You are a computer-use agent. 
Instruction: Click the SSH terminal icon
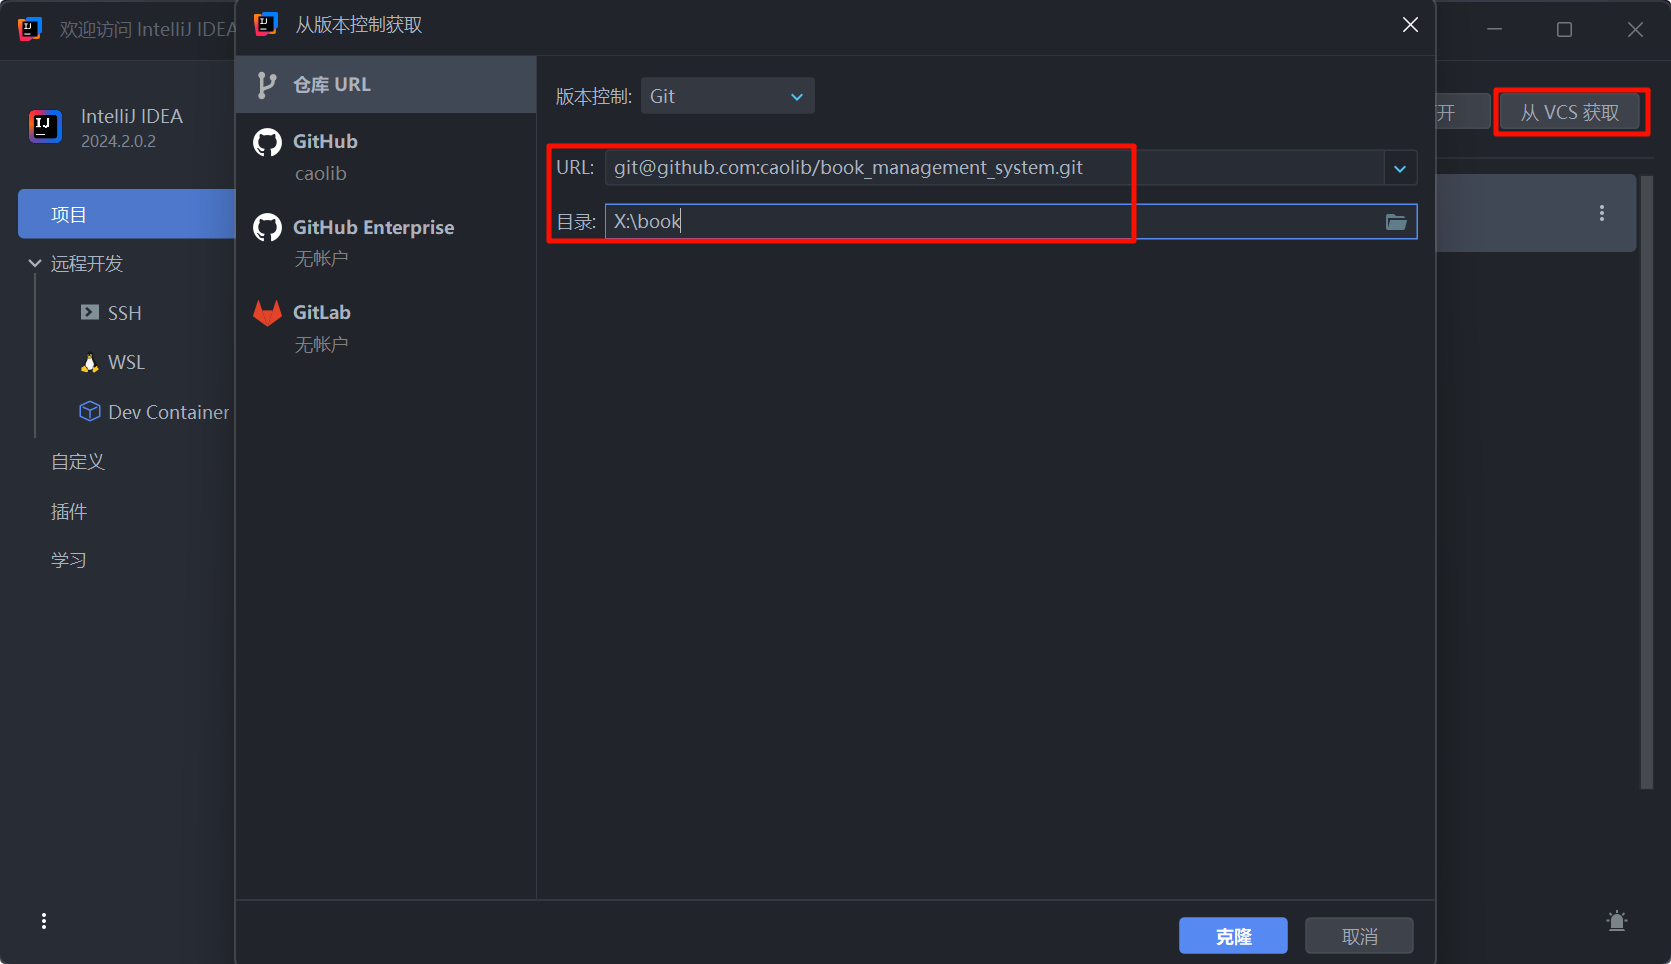click(90, 312)
